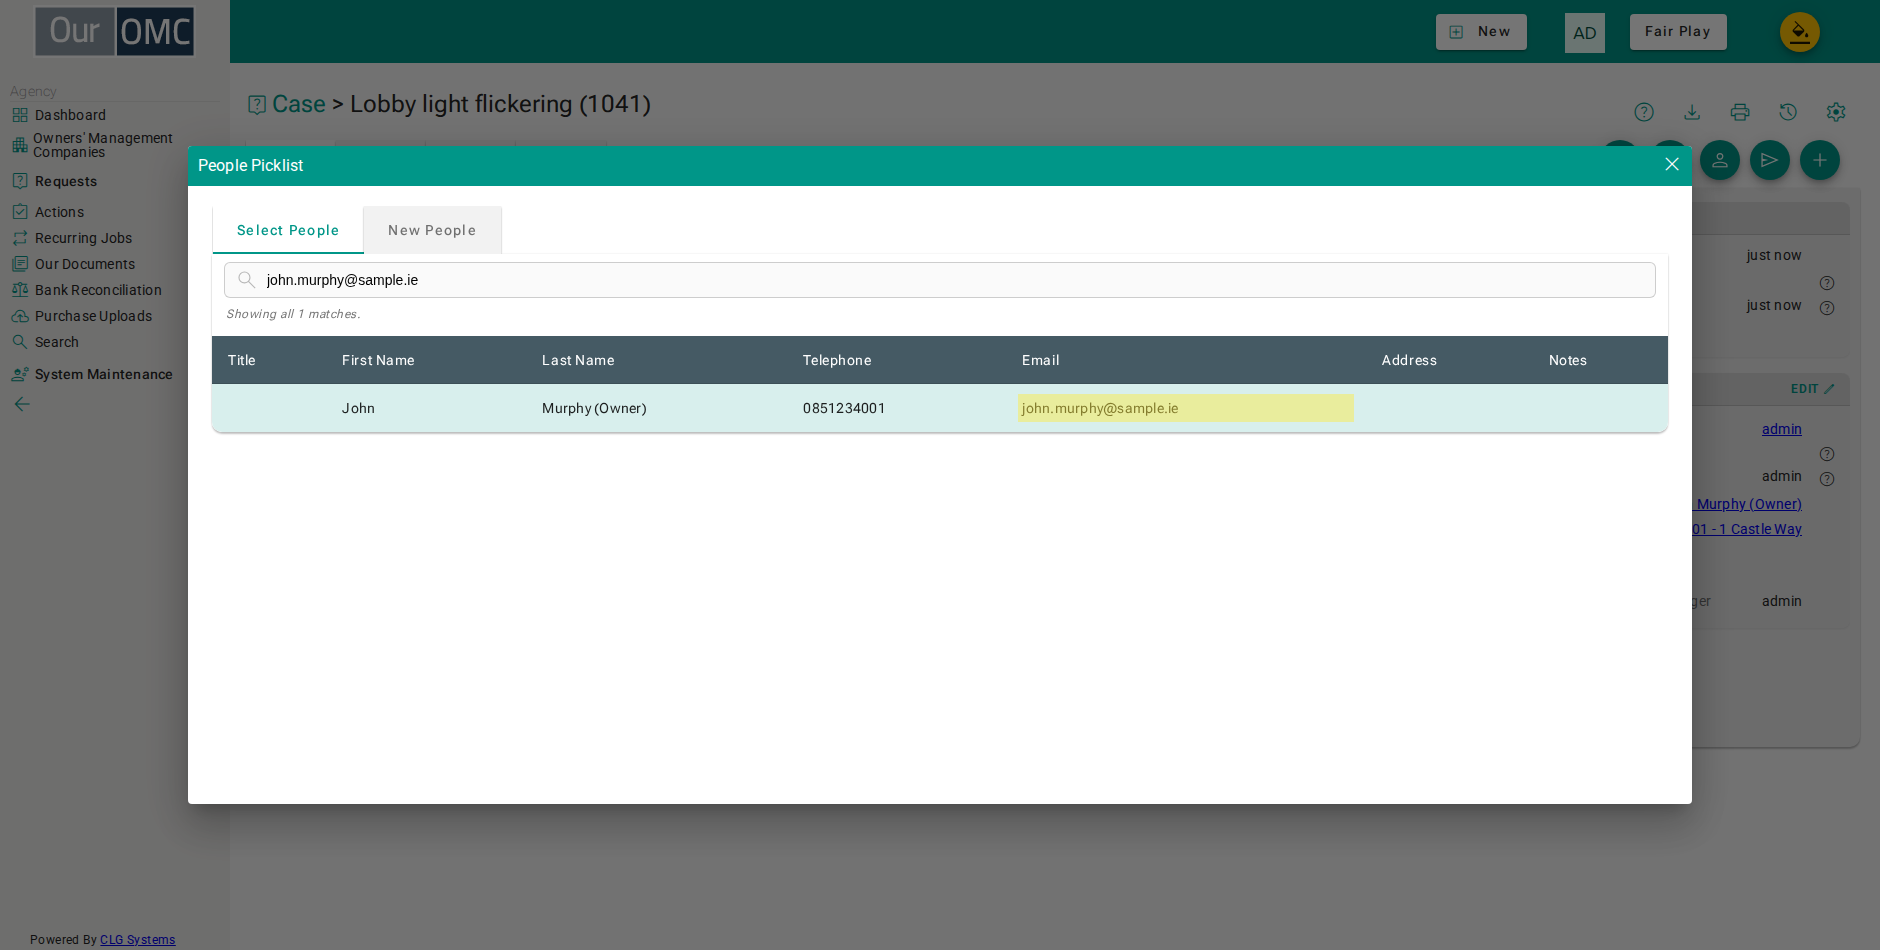The width and height of the screenshot is (1880, 950).
Task: Open Search in the sidebar
Action: point(56,342)
